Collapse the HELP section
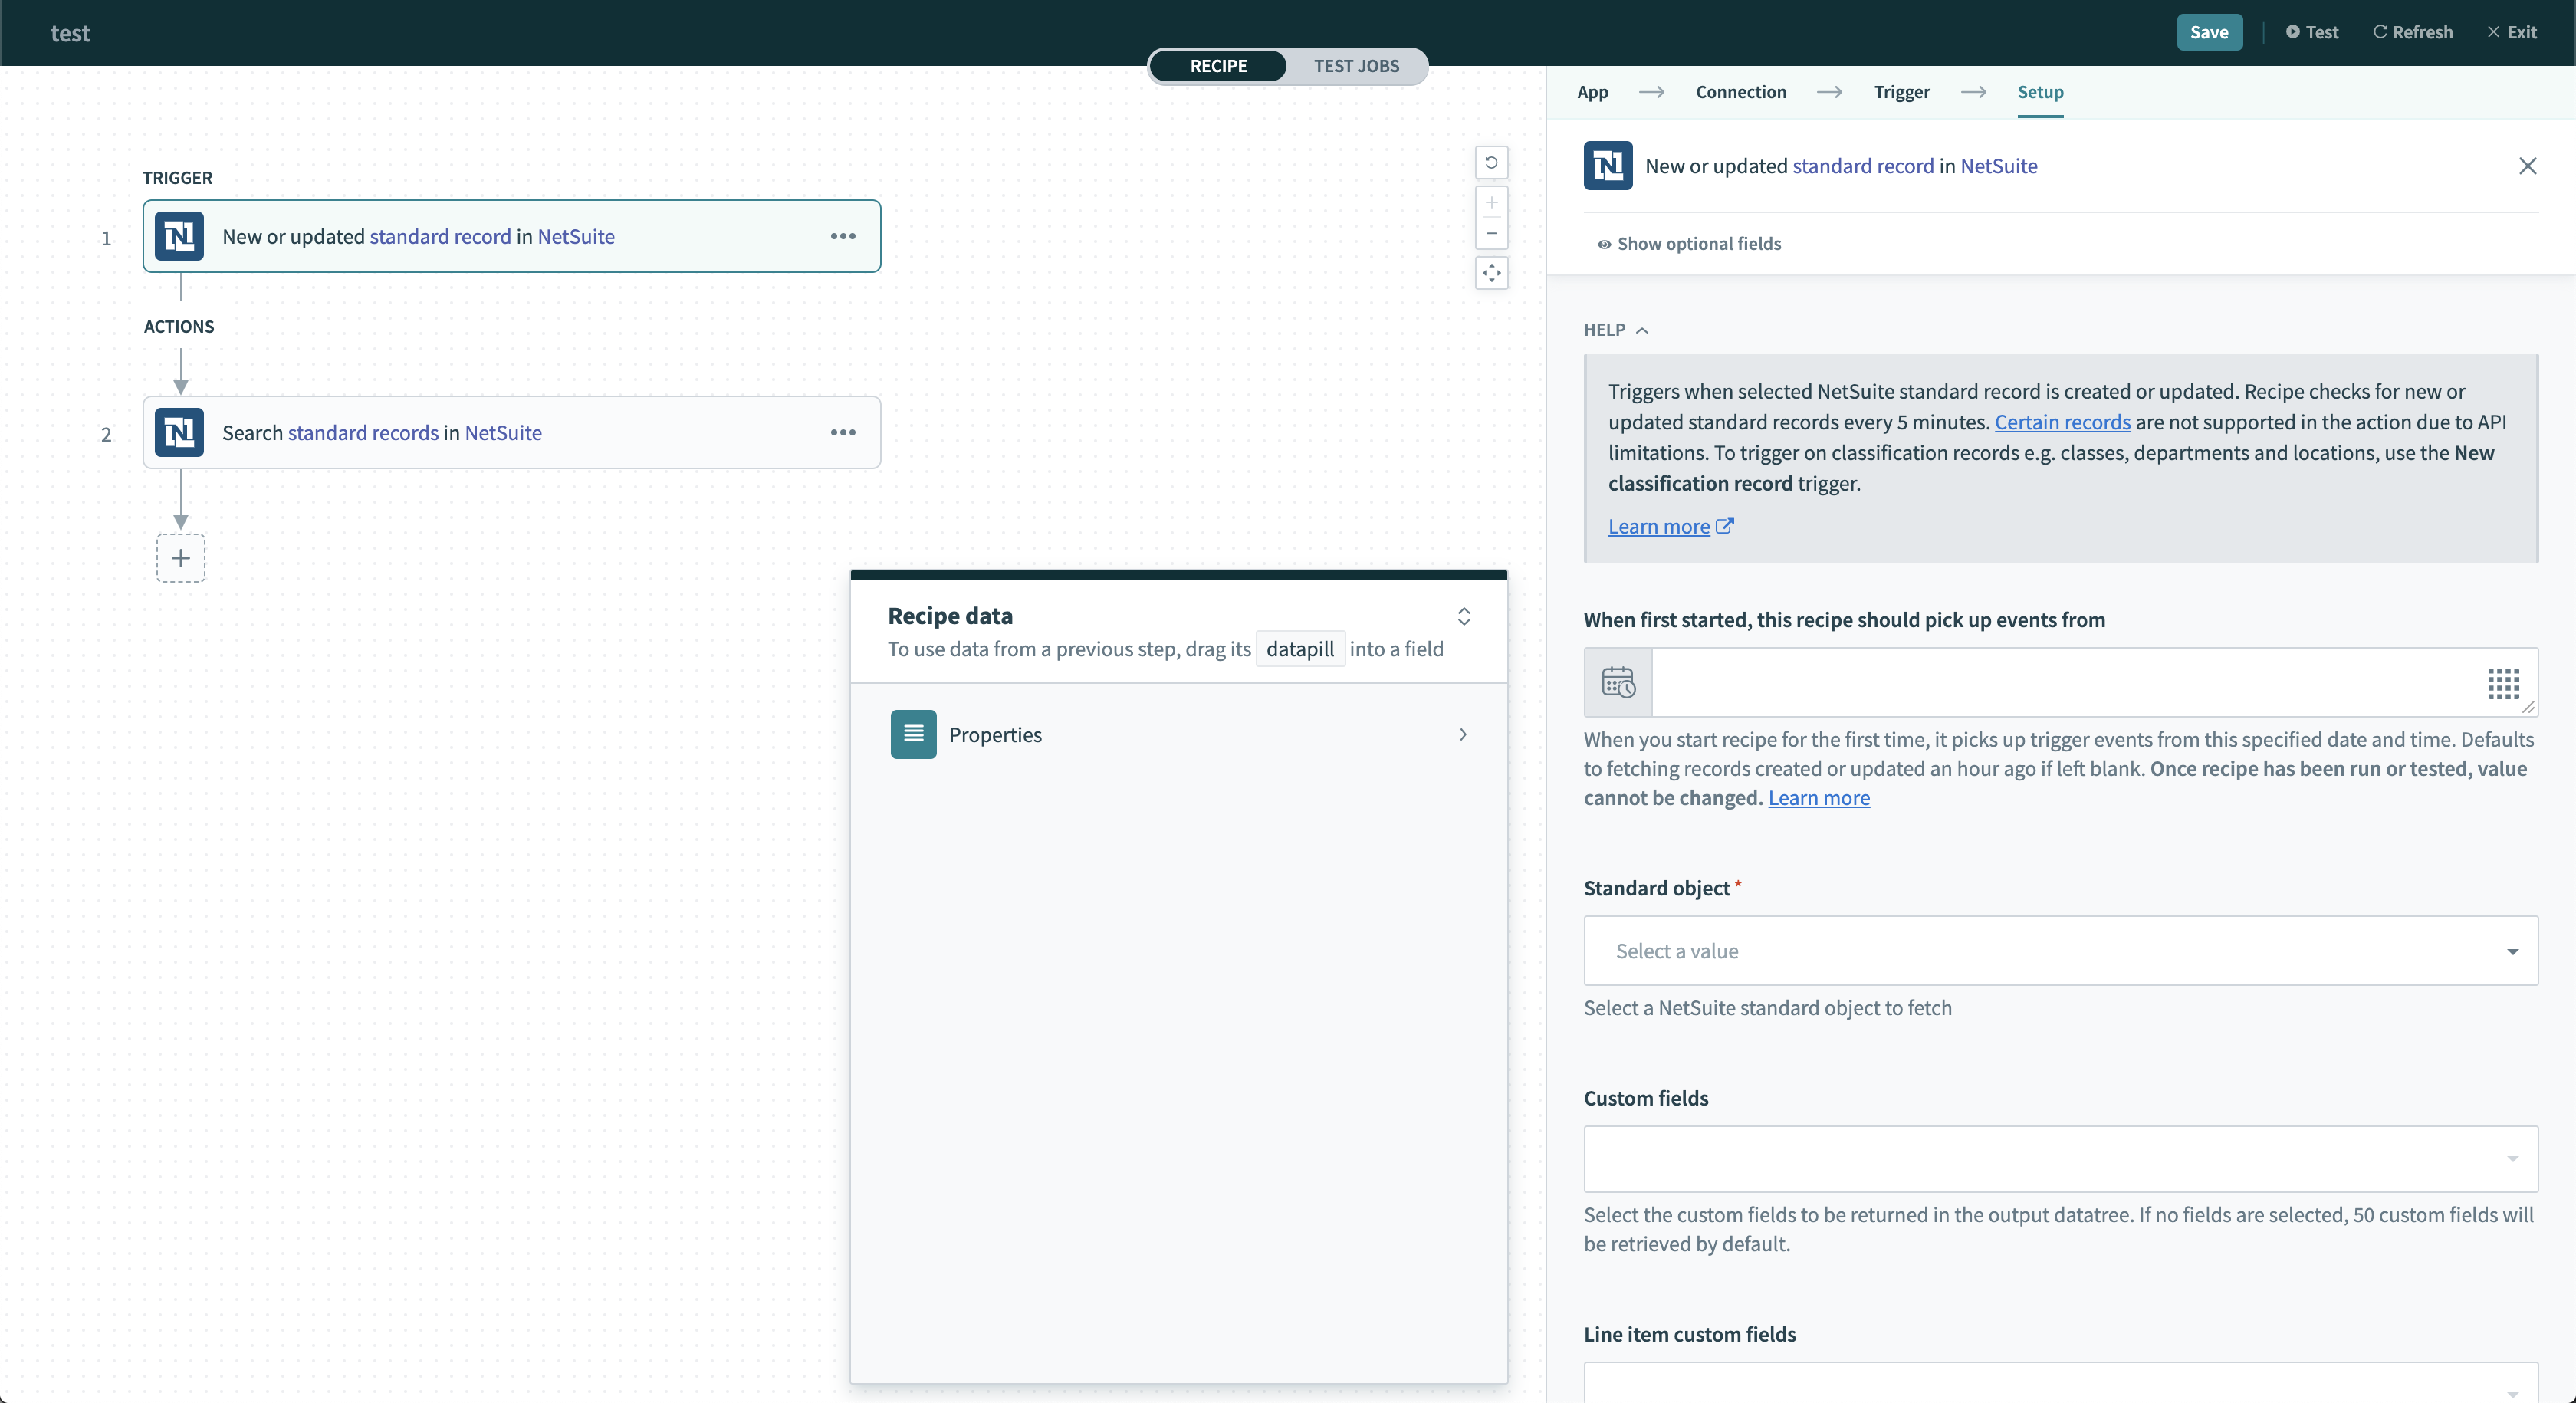 tap(1644, 330)
